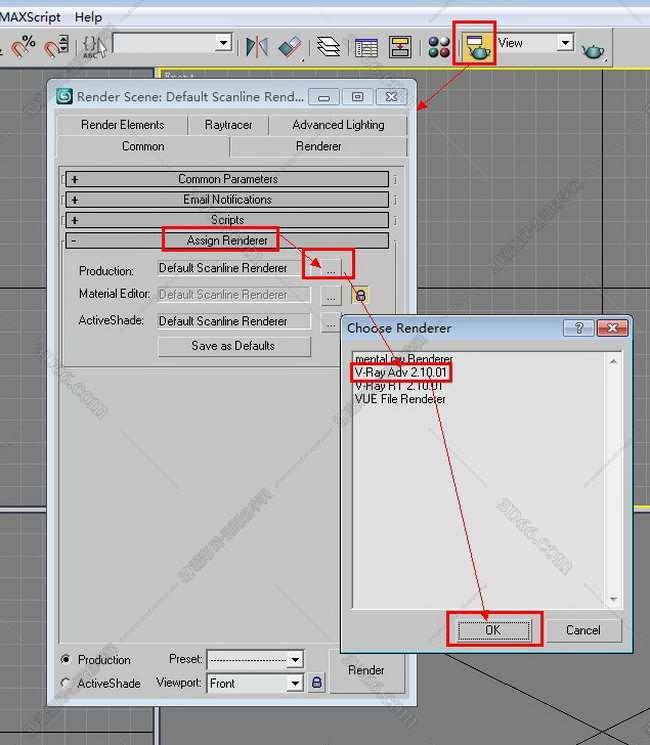Open the Material Editor spheres icon

click(x=439, y=47)
